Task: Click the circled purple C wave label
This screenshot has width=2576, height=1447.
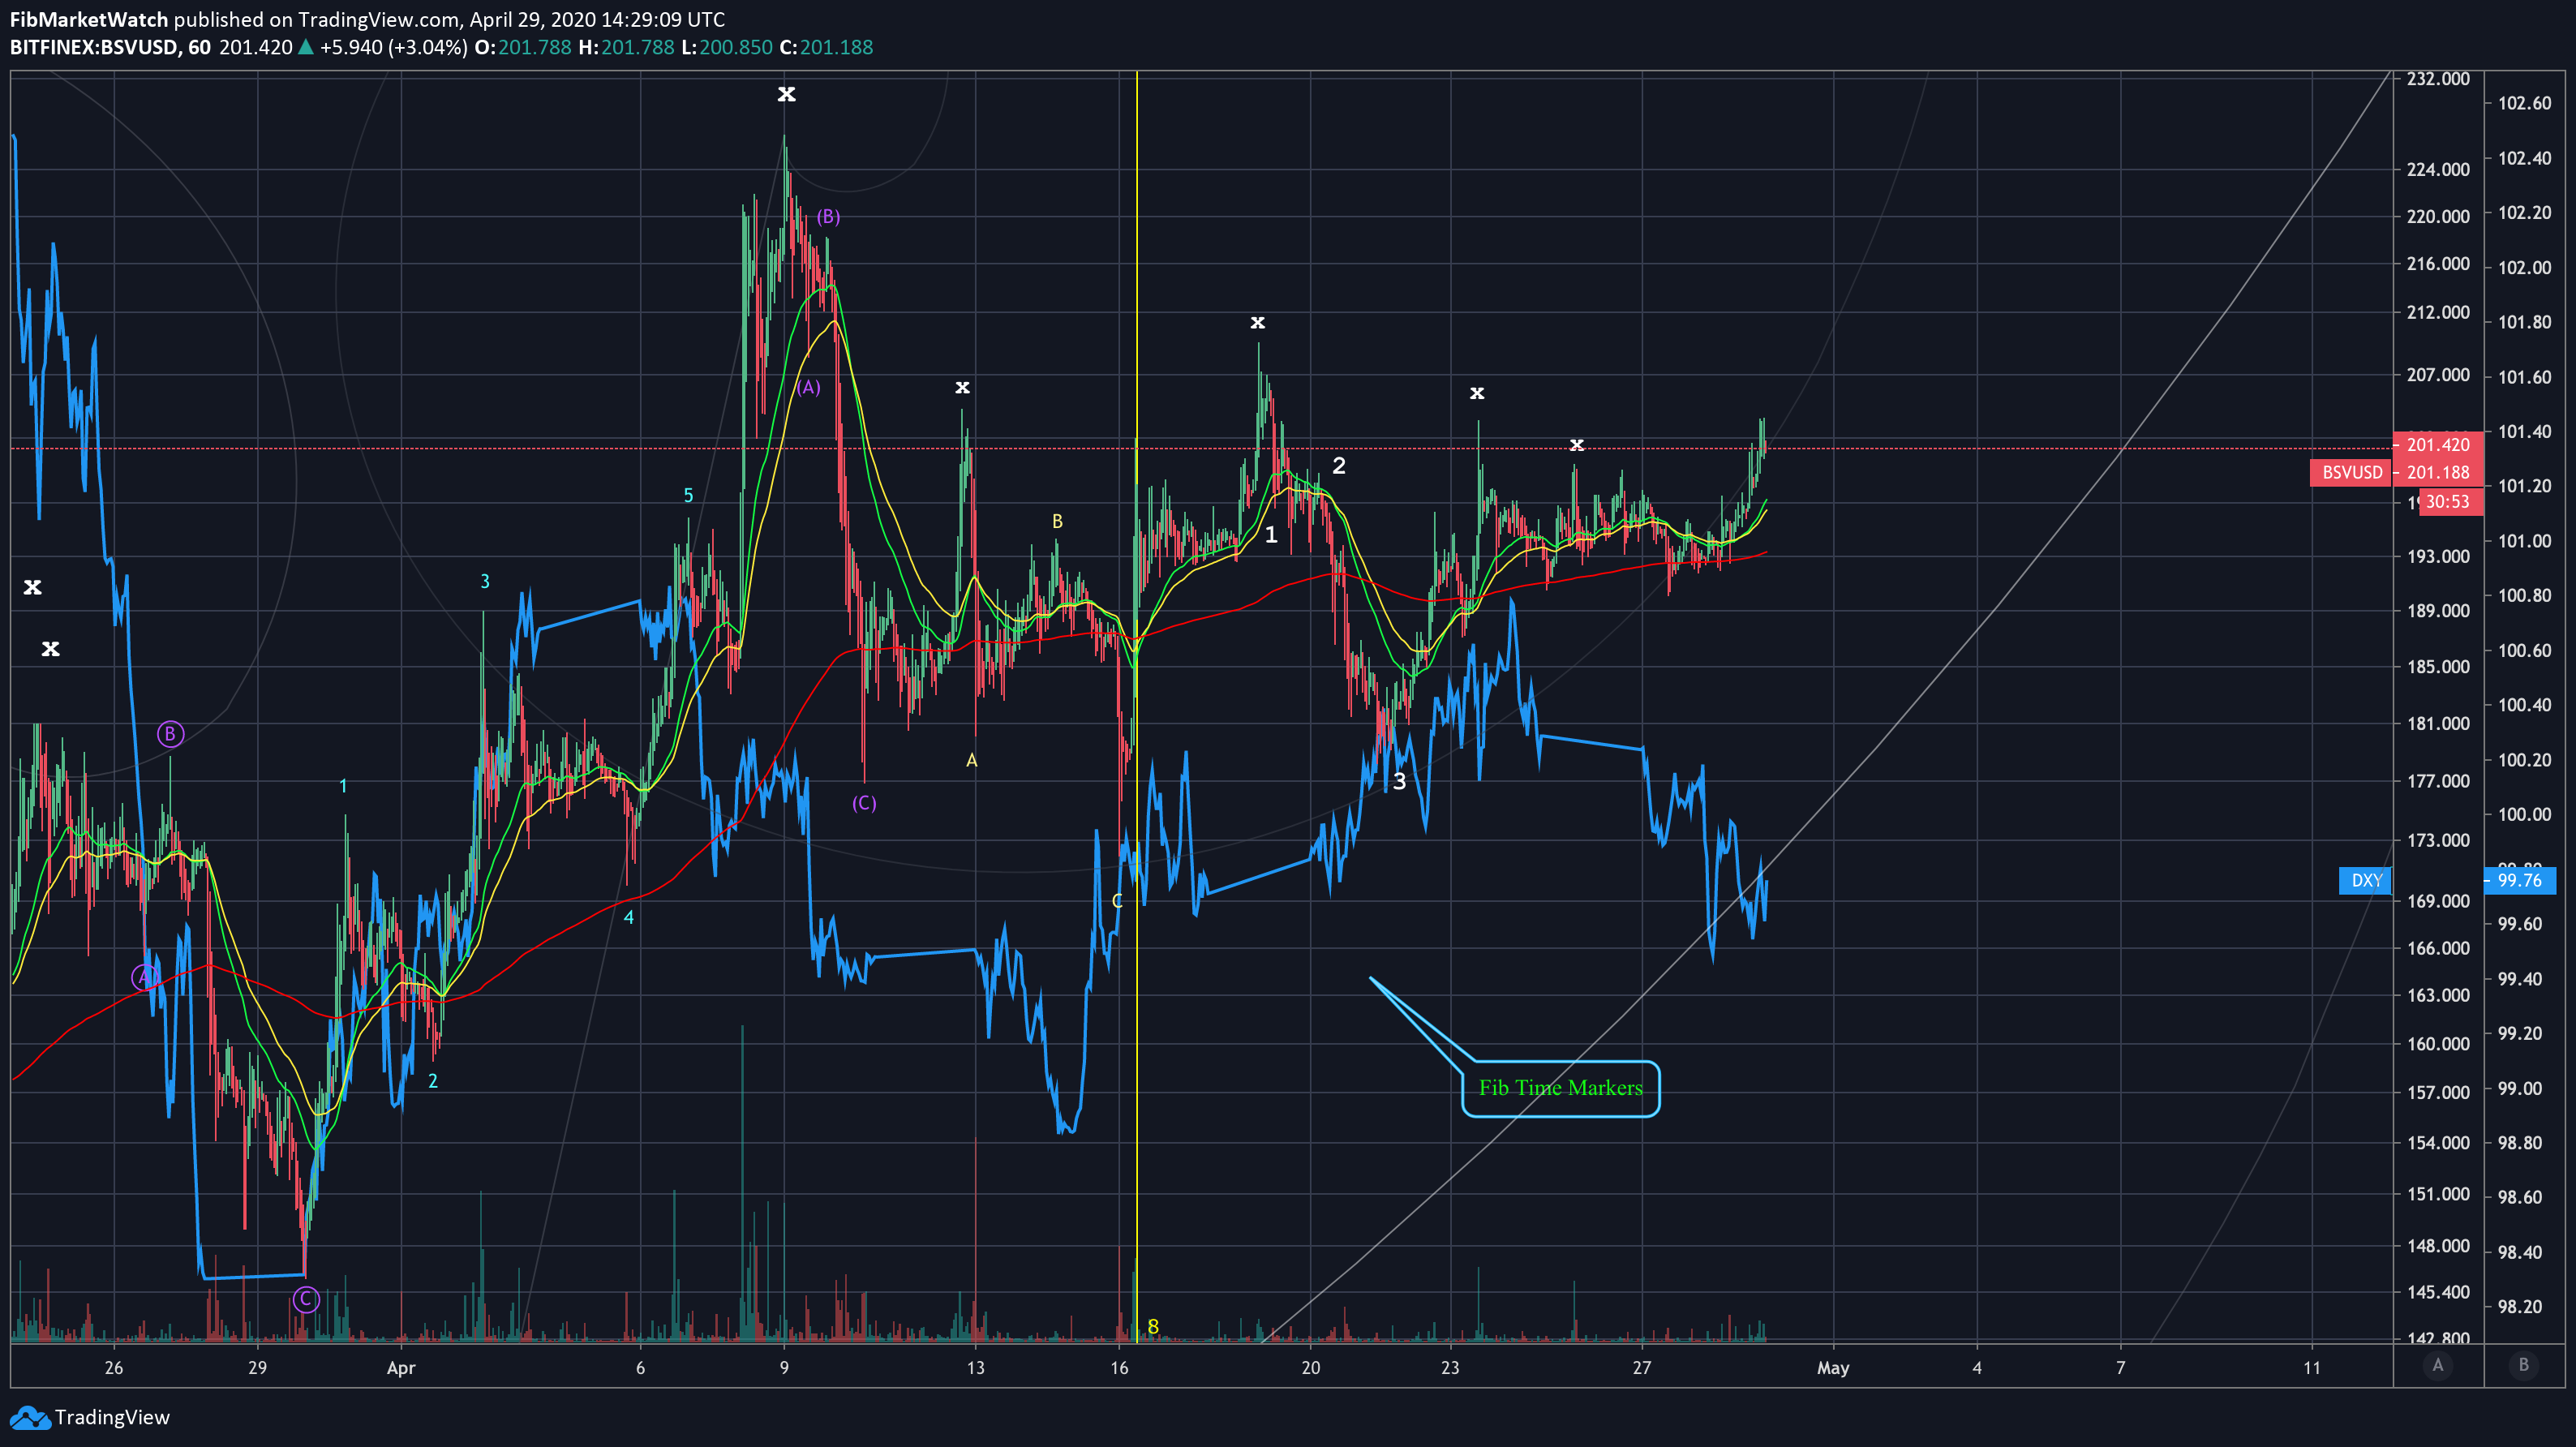Action: click(x=306, y=1299)
